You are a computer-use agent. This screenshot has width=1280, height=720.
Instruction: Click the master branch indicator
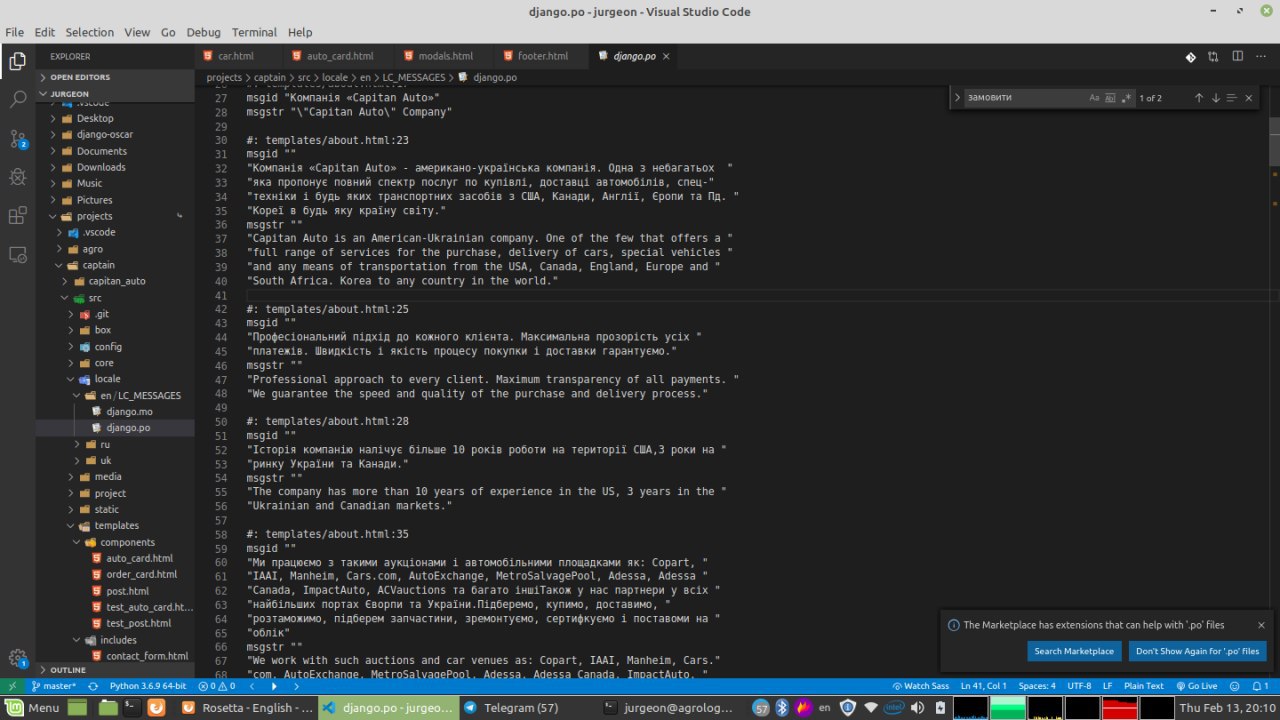coord(54,686)
